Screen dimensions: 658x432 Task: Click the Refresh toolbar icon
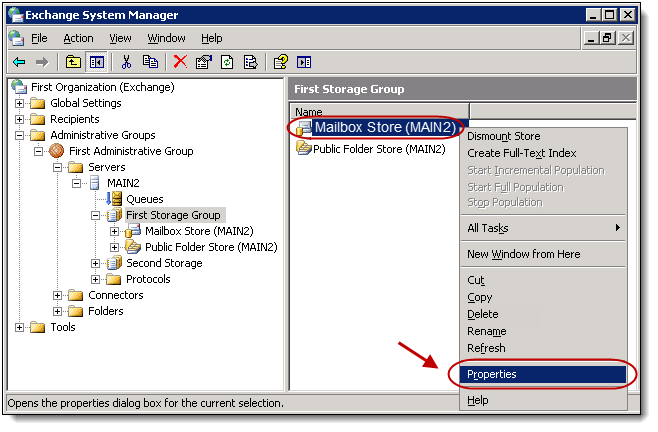click(227, 63)
